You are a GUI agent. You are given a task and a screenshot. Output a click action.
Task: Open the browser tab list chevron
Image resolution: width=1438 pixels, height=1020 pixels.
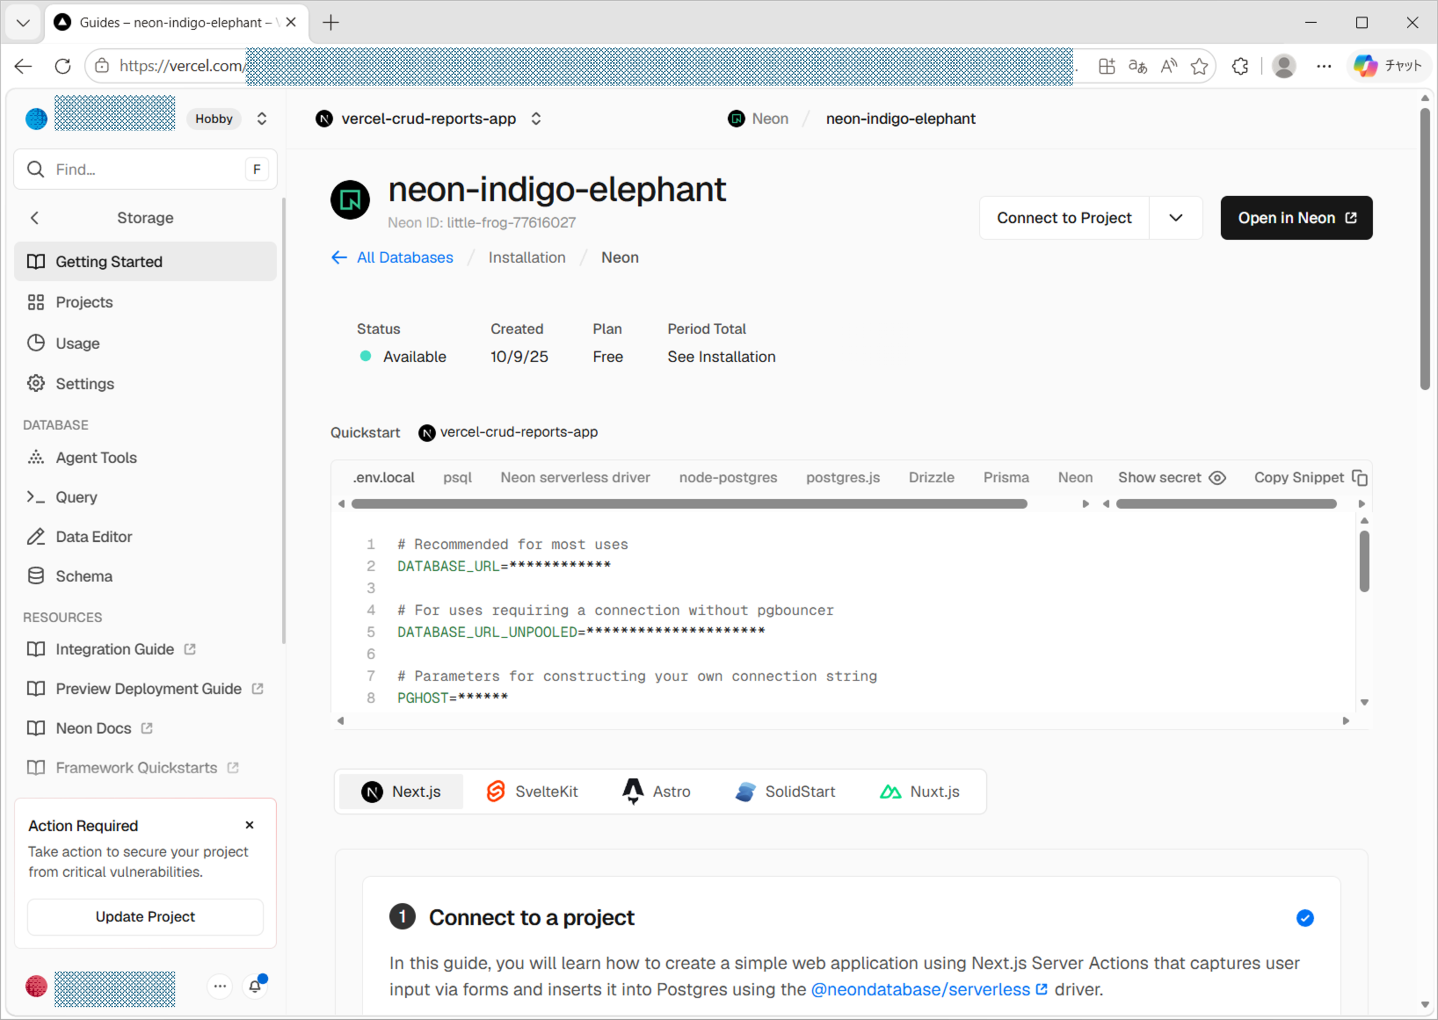coord(23,22)
